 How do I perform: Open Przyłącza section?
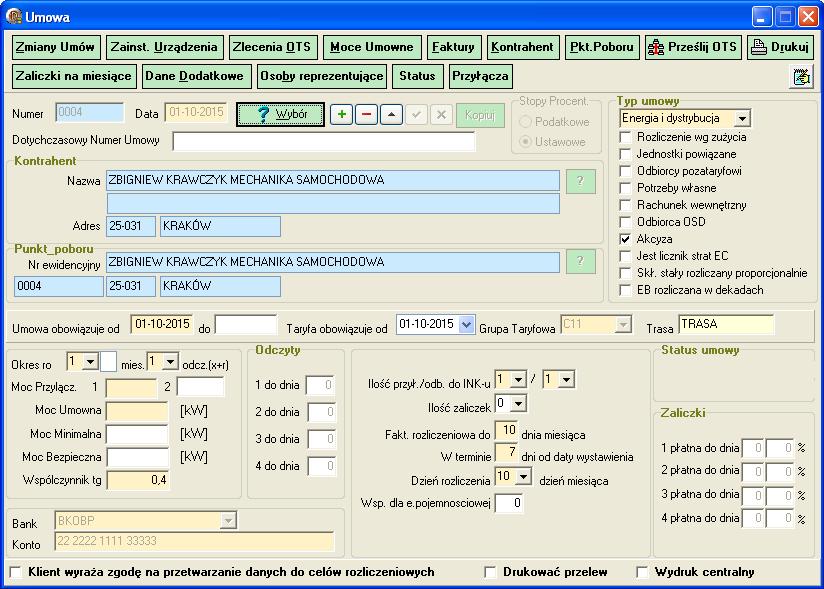click(x=480, y=76)
